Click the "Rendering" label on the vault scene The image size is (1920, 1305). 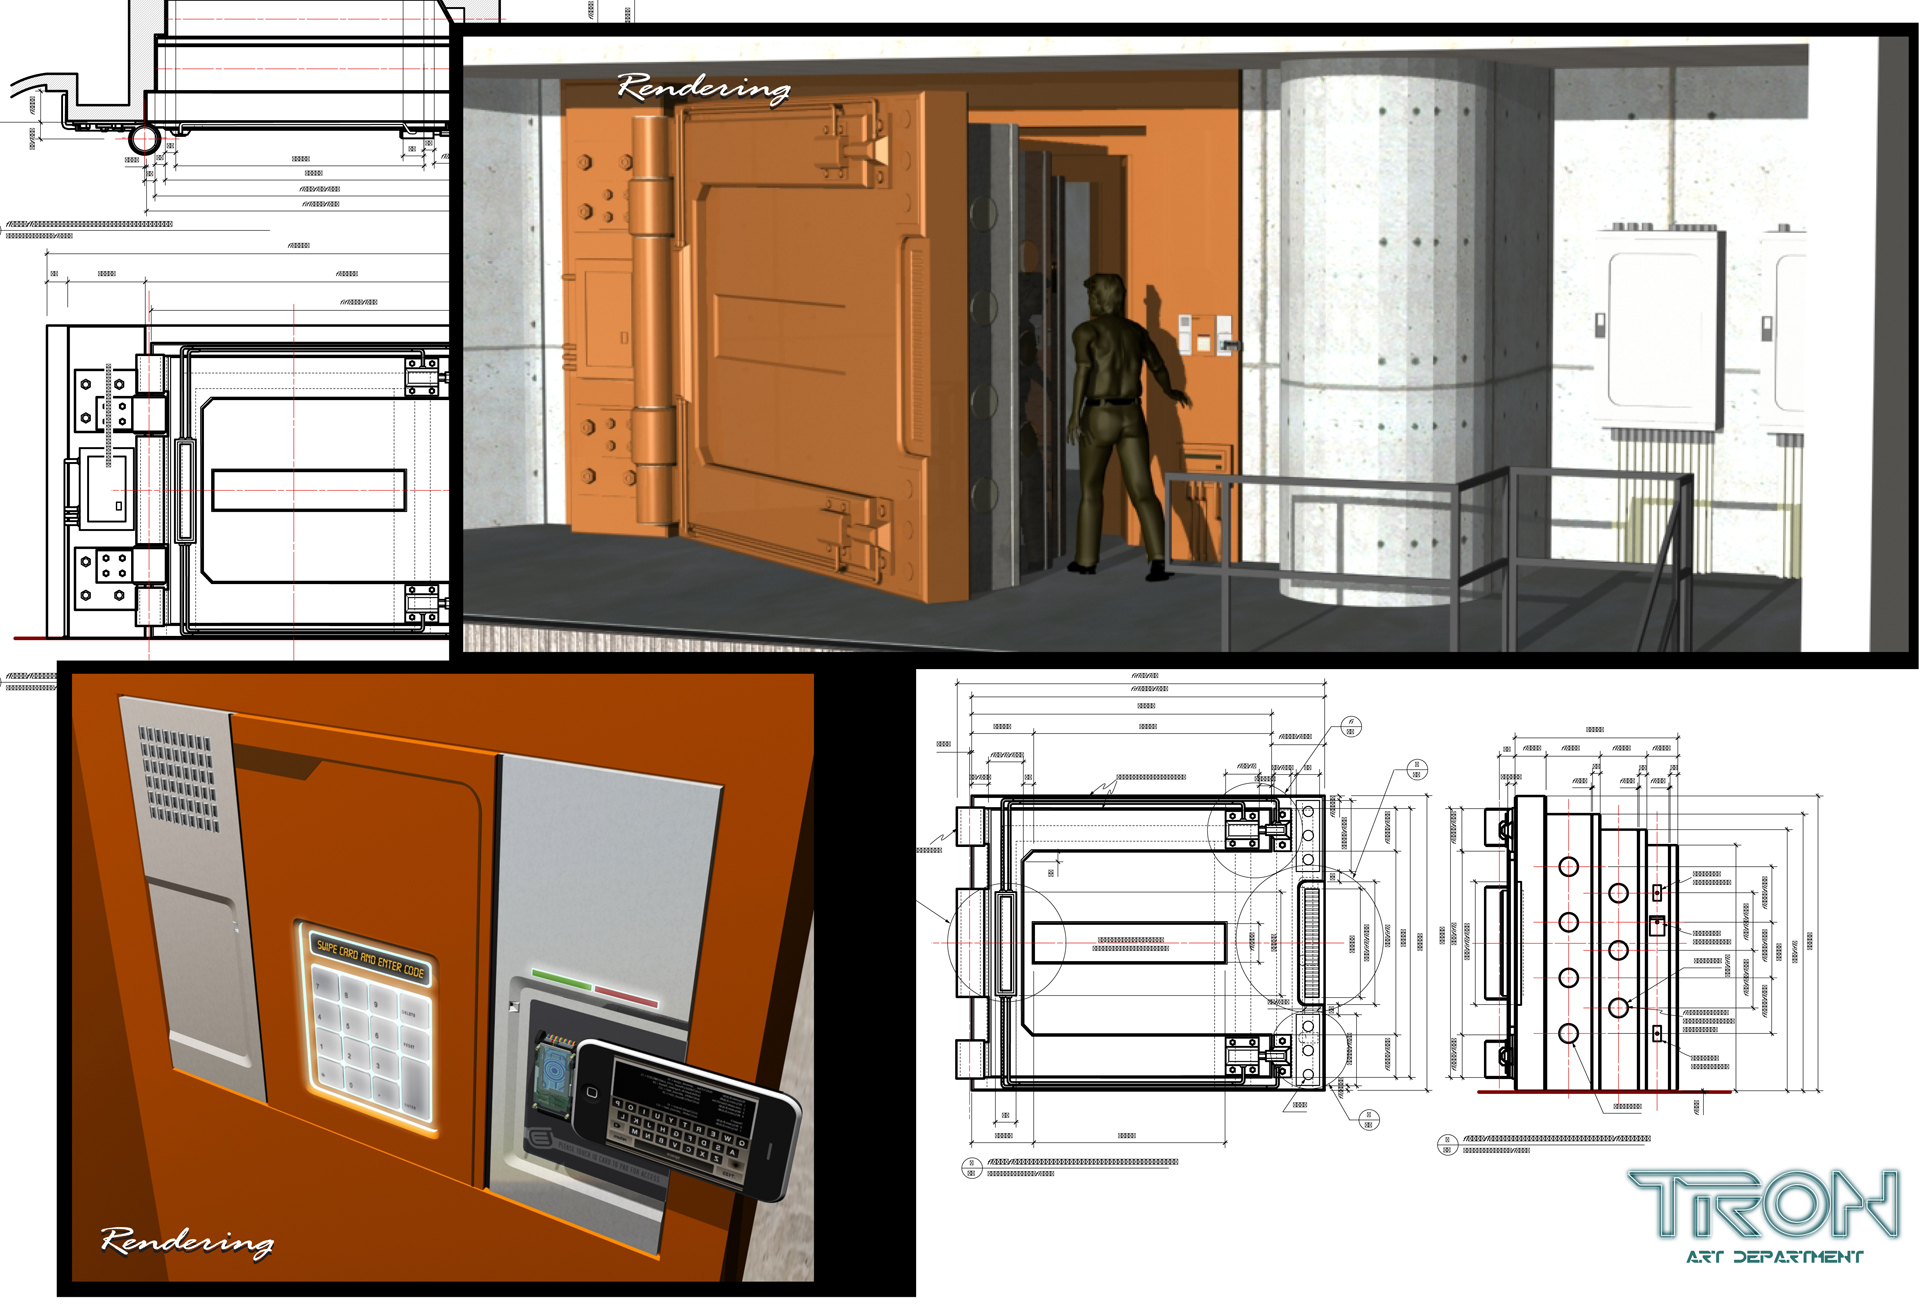703,88
